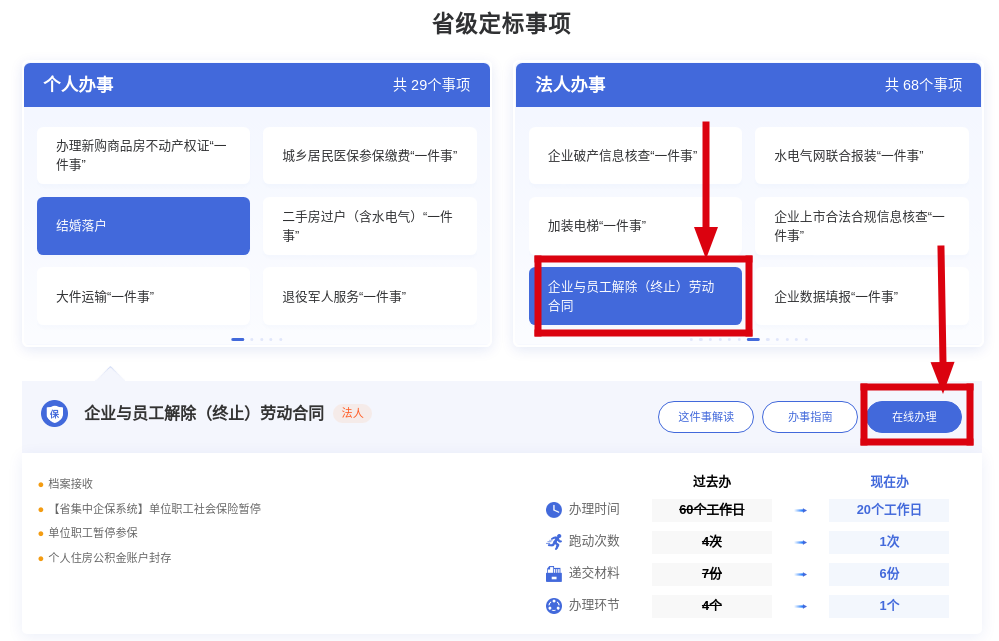Click the 档案接收 list item
The width and height of the screenshot is (999, 641).
70,484
